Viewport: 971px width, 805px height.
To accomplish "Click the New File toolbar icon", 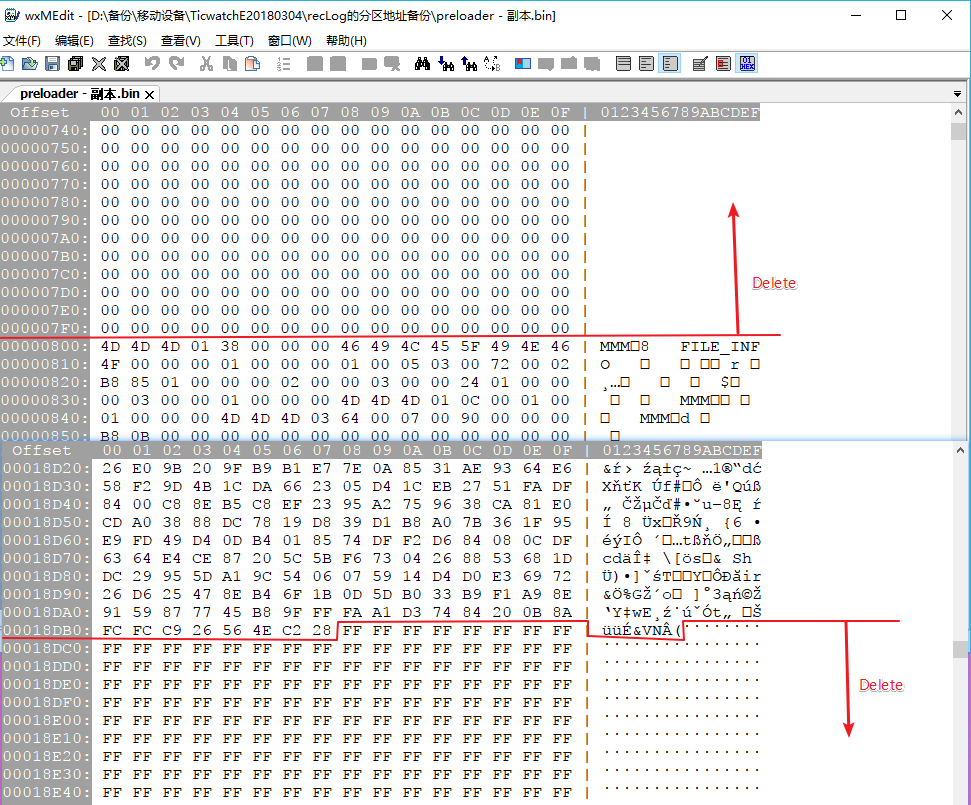I will tap(7, 63).
